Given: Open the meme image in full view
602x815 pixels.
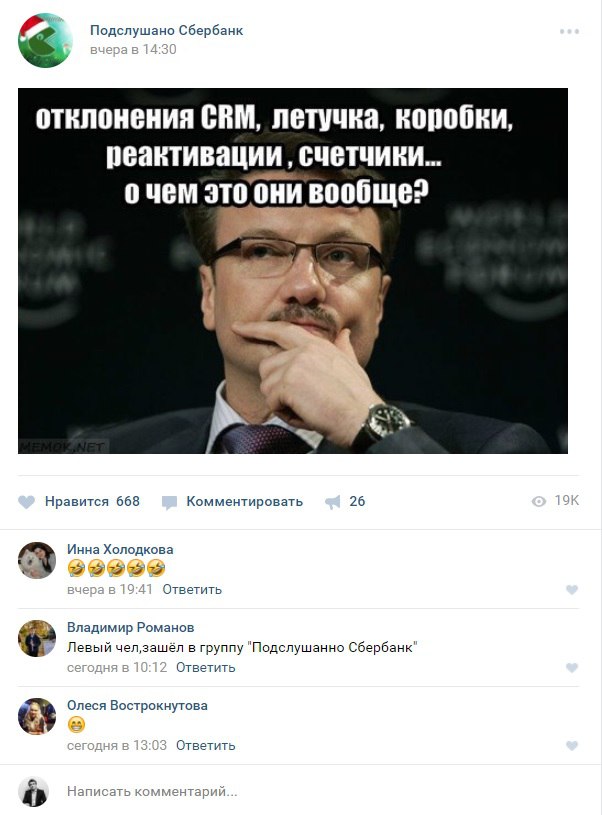Looking at the screenshot, I should (x=293, y=271).
